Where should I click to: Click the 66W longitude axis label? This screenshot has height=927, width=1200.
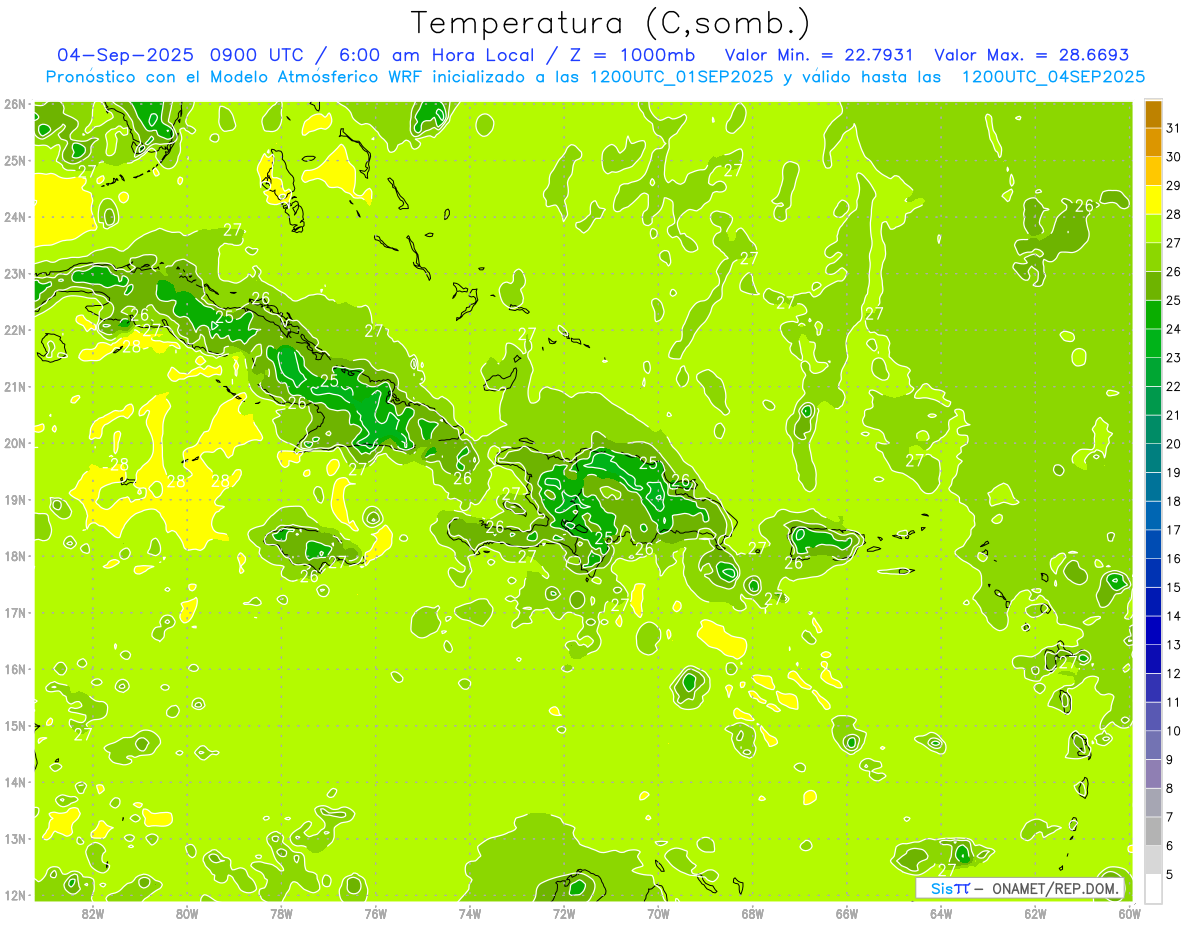pos(846,913)
